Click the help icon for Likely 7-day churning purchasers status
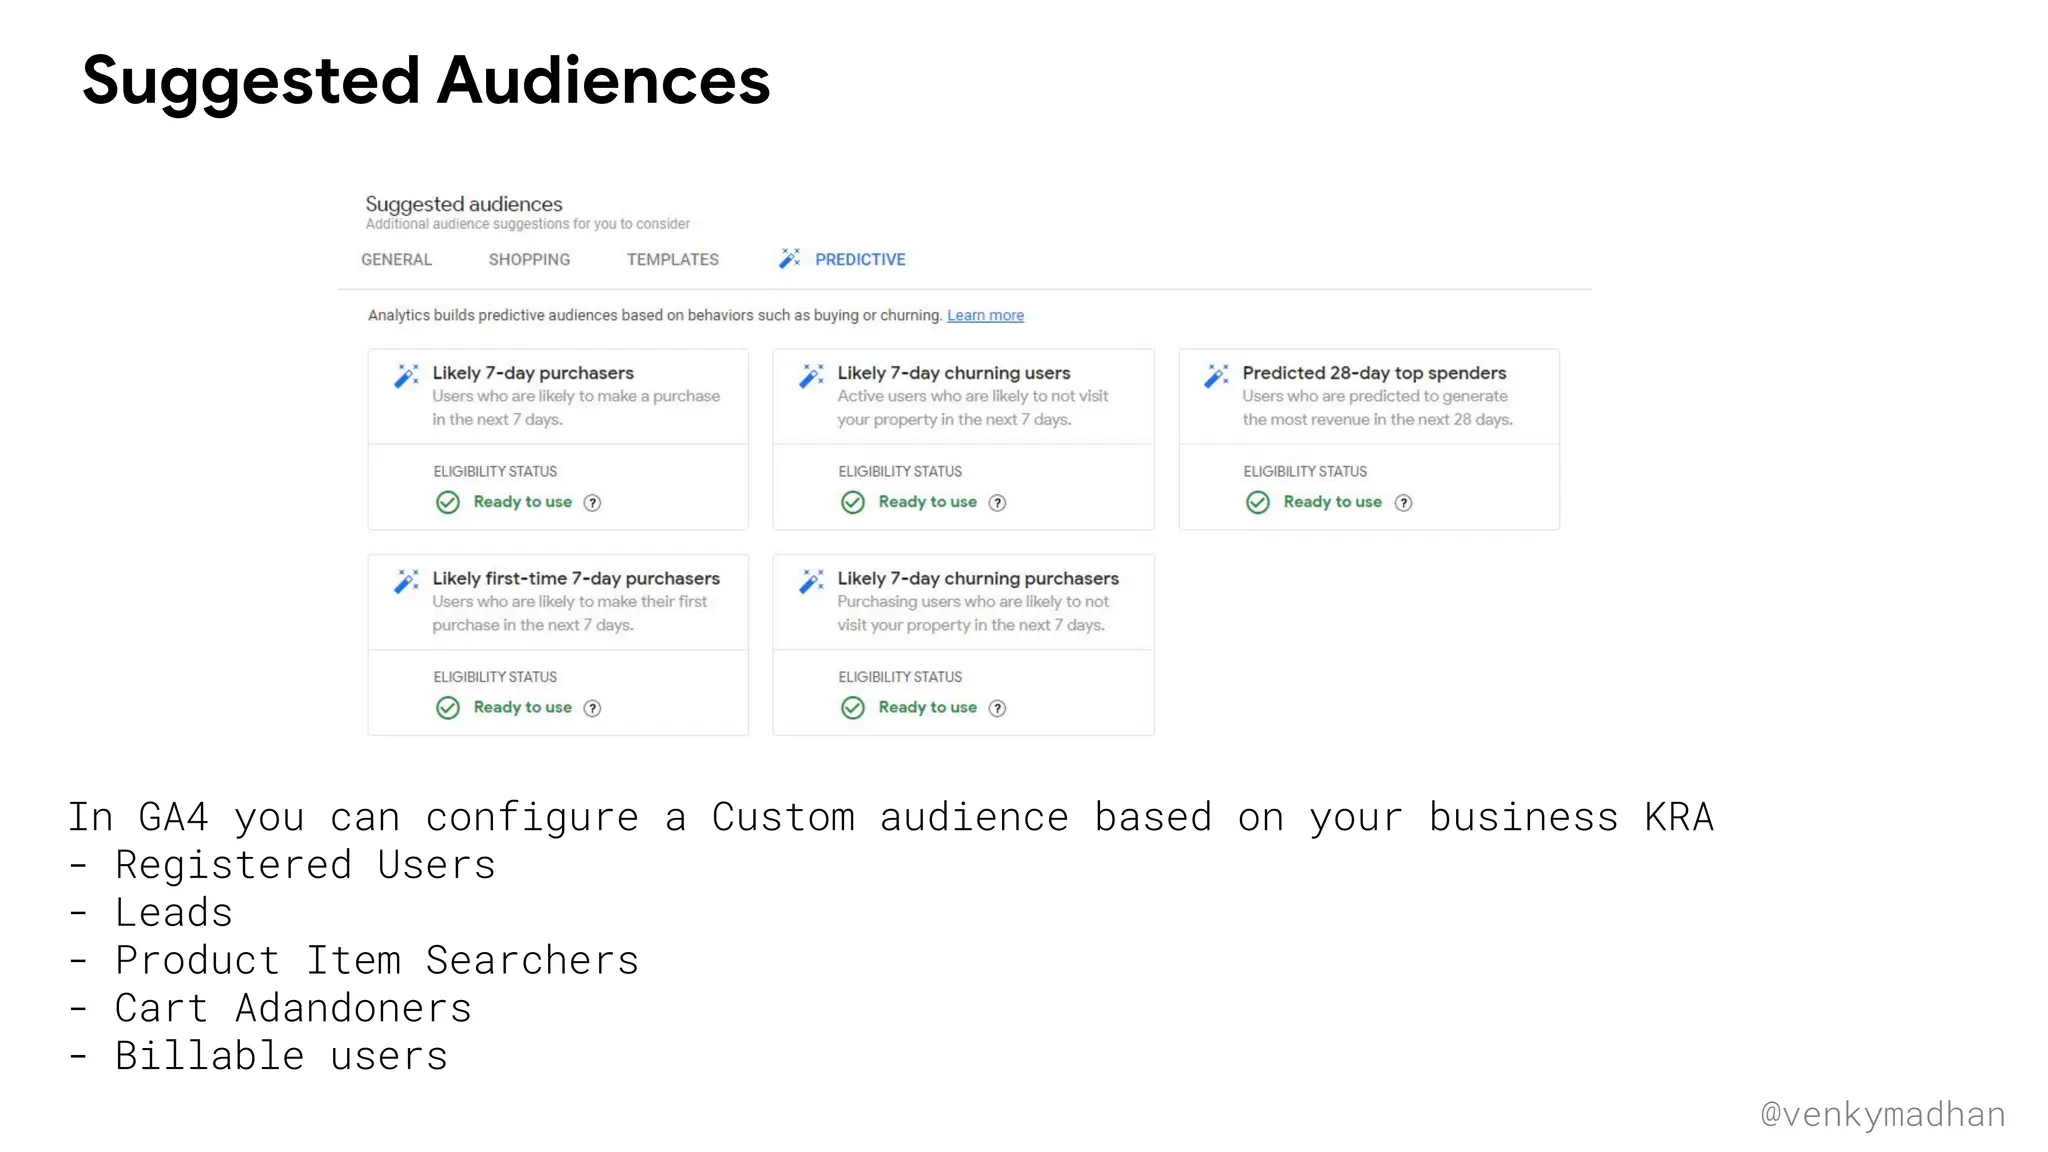Image resolution: width=2048 pixels, height=1152 pixels. click(x=998, y=708)
